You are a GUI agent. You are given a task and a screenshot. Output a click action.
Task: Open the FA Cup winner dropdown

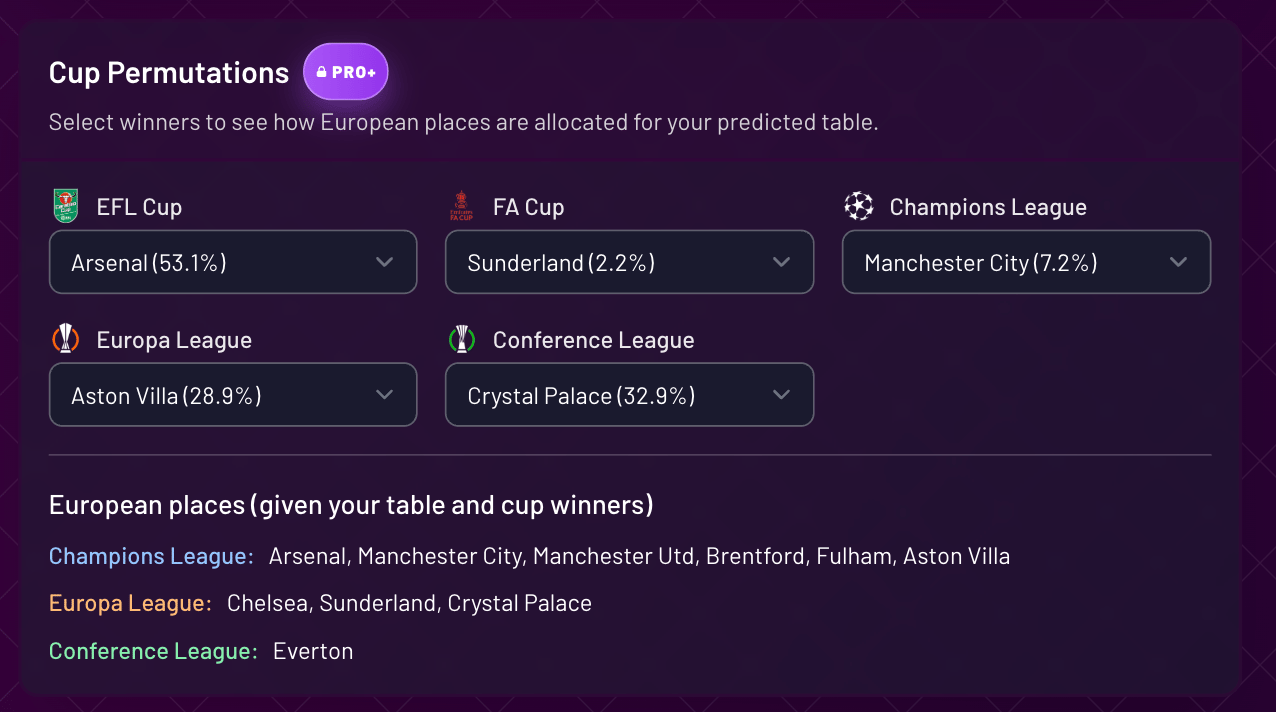coord(629,263)
